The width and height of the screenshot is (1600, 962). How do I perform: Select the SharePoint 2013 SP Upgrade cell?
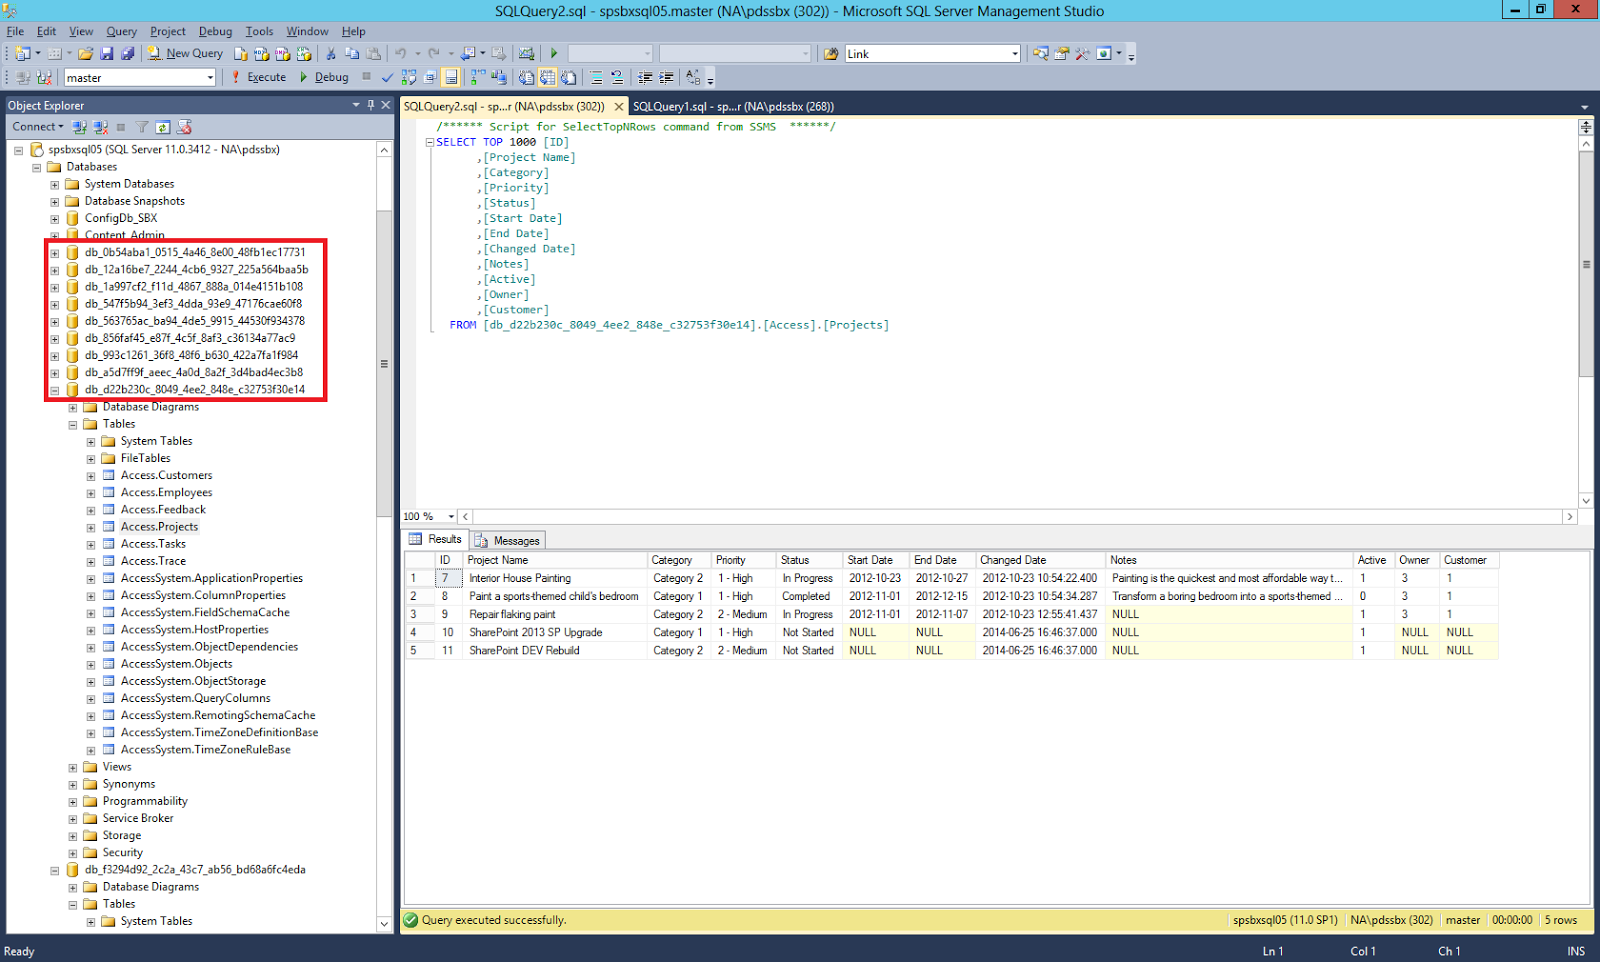pos(555,632)
